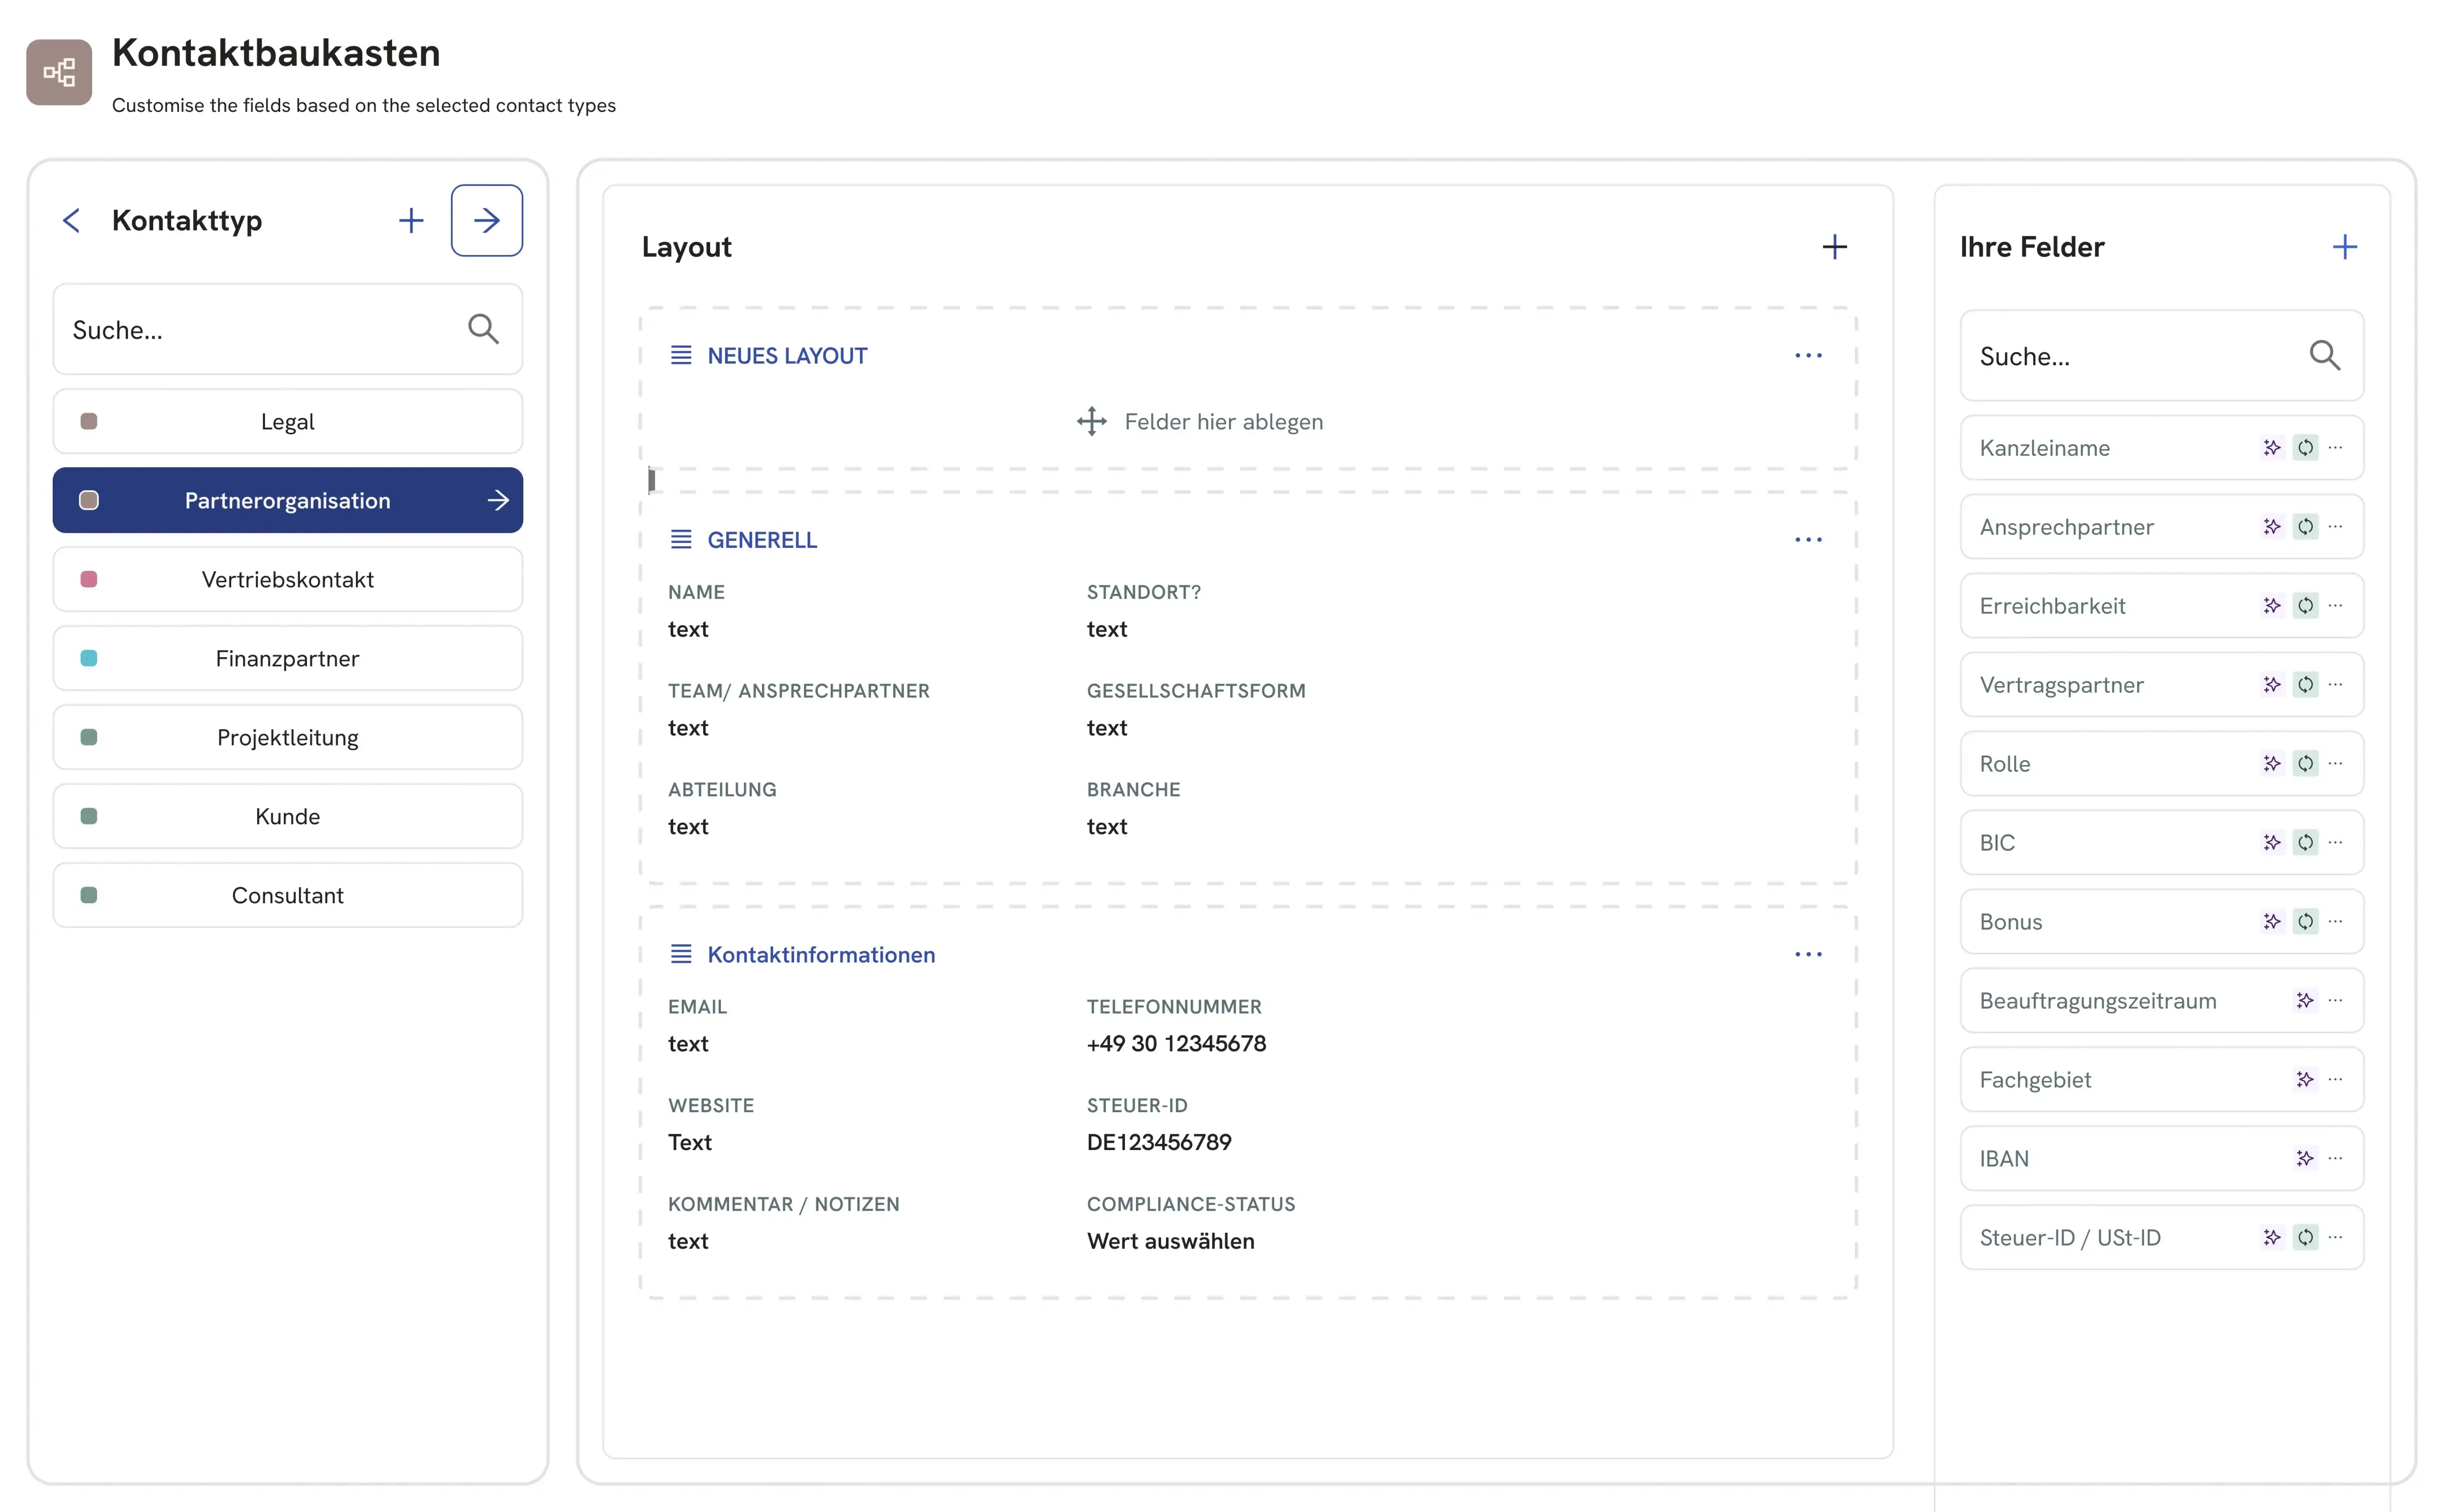Click the Kontakttyp search input field
2444x1512 pixels.
point(260,330)
